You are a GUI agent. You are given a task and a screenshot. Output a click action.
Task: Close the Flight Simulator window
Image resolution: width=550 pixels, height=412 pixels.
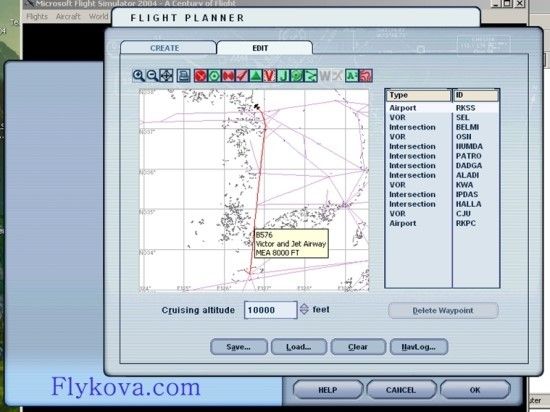coord(520,4)
